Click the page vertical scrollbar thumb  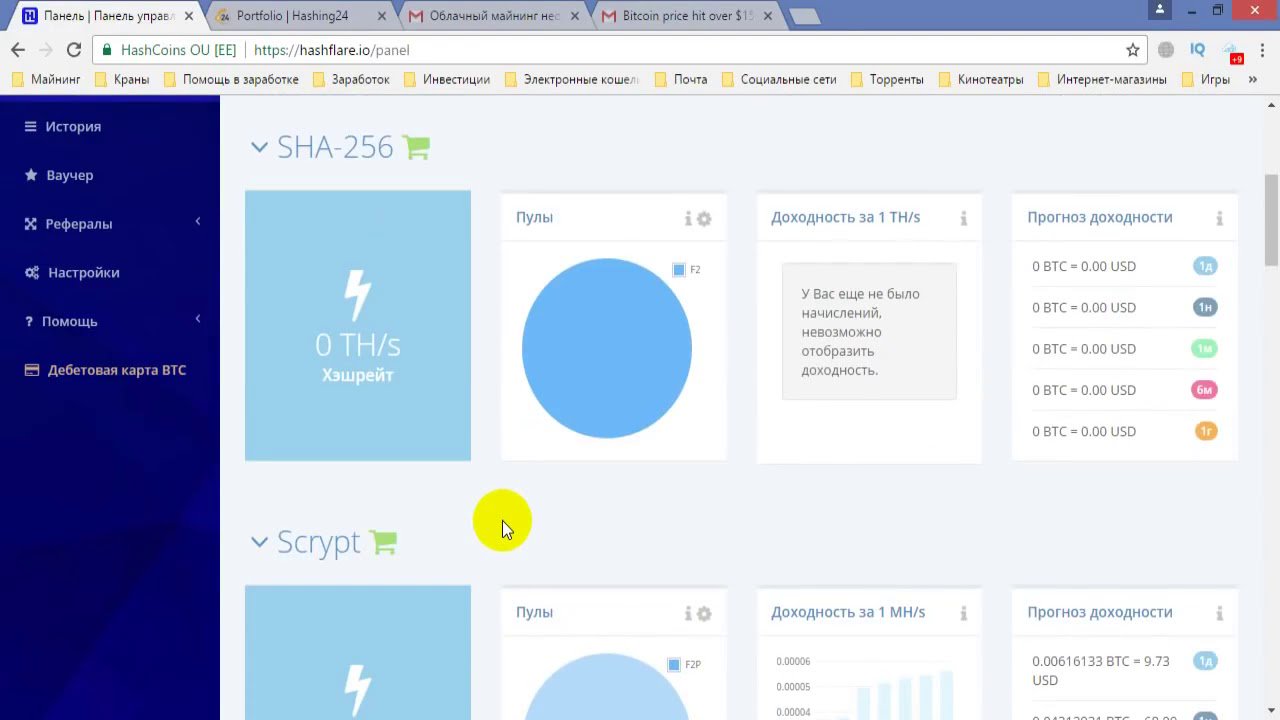click(x=1271, y=220)
